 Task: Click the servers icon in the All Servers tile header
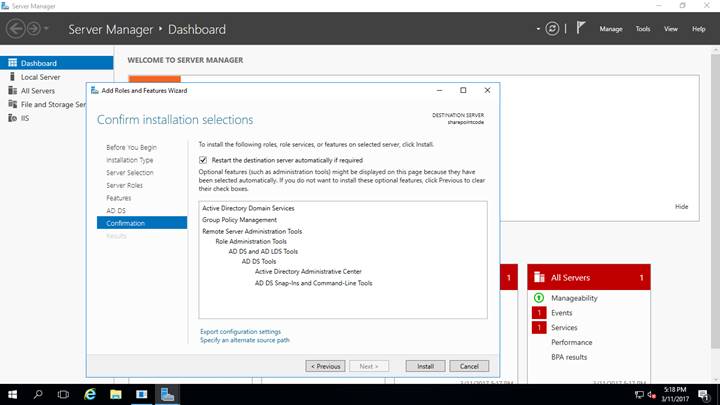(x=539, y=277)
